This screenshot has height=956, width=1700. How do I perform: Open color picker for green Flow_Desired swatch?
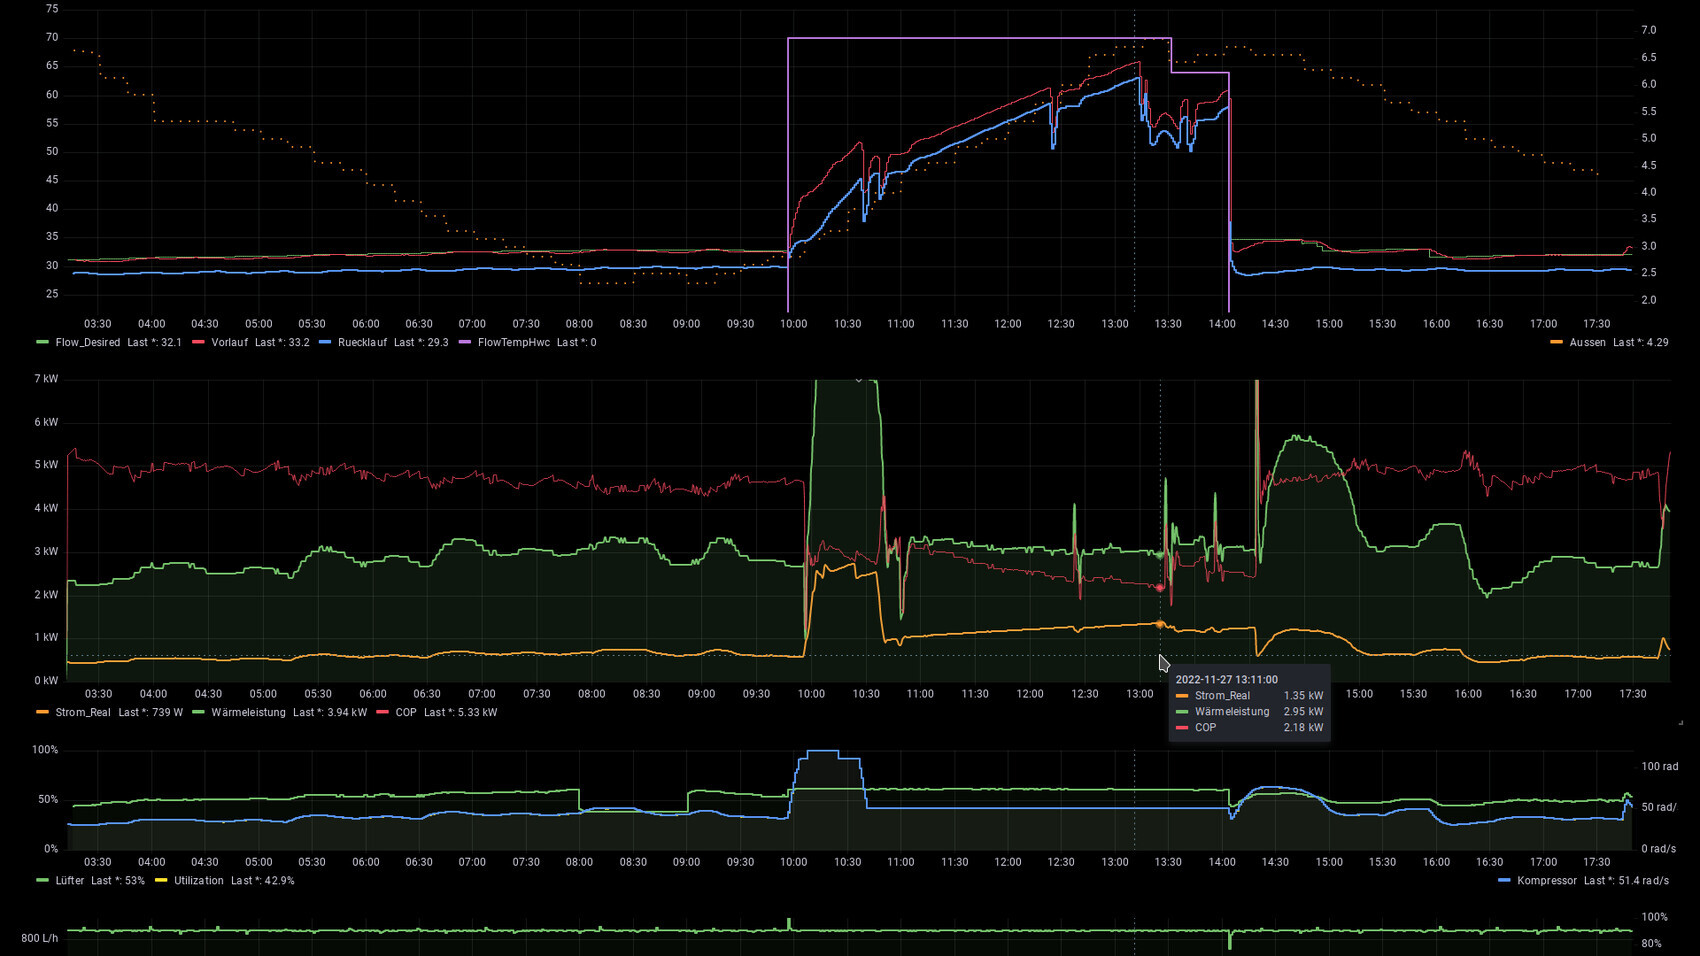click(x=42, y=343)
